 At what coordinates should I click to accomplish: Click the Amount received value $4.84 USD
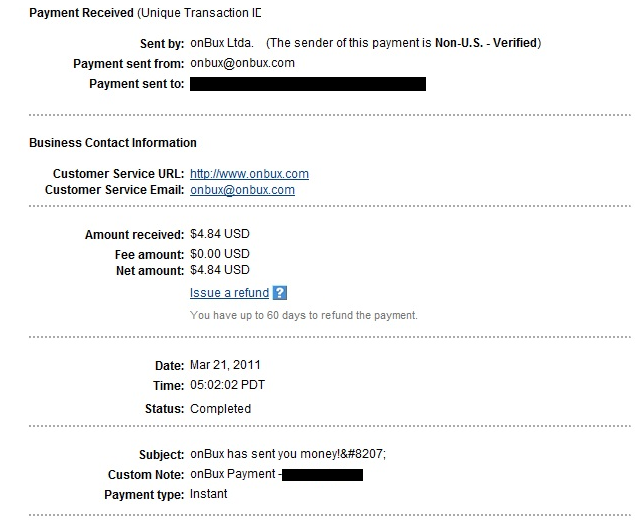(x=219, y=234)
